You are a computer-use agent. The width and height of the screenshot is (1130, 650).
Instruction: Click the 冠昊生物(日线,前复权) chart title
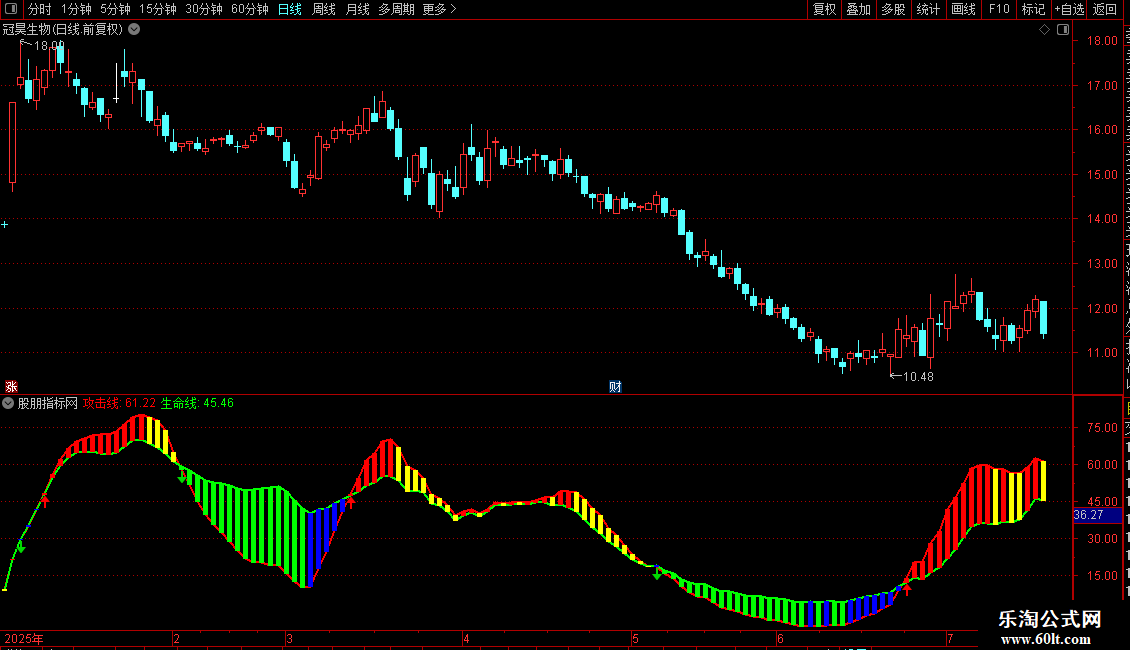(63, 30)
